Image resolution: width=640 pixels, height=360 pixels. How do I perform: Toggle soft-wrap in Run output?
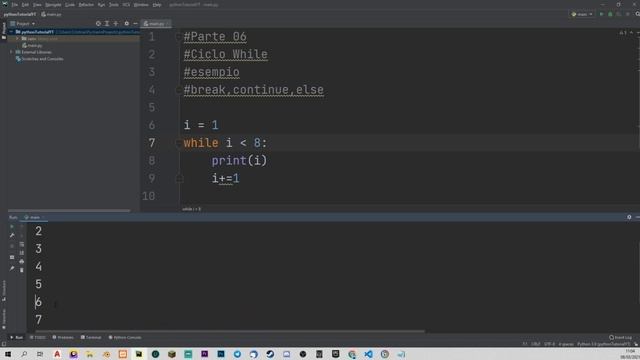pos(22,244)
